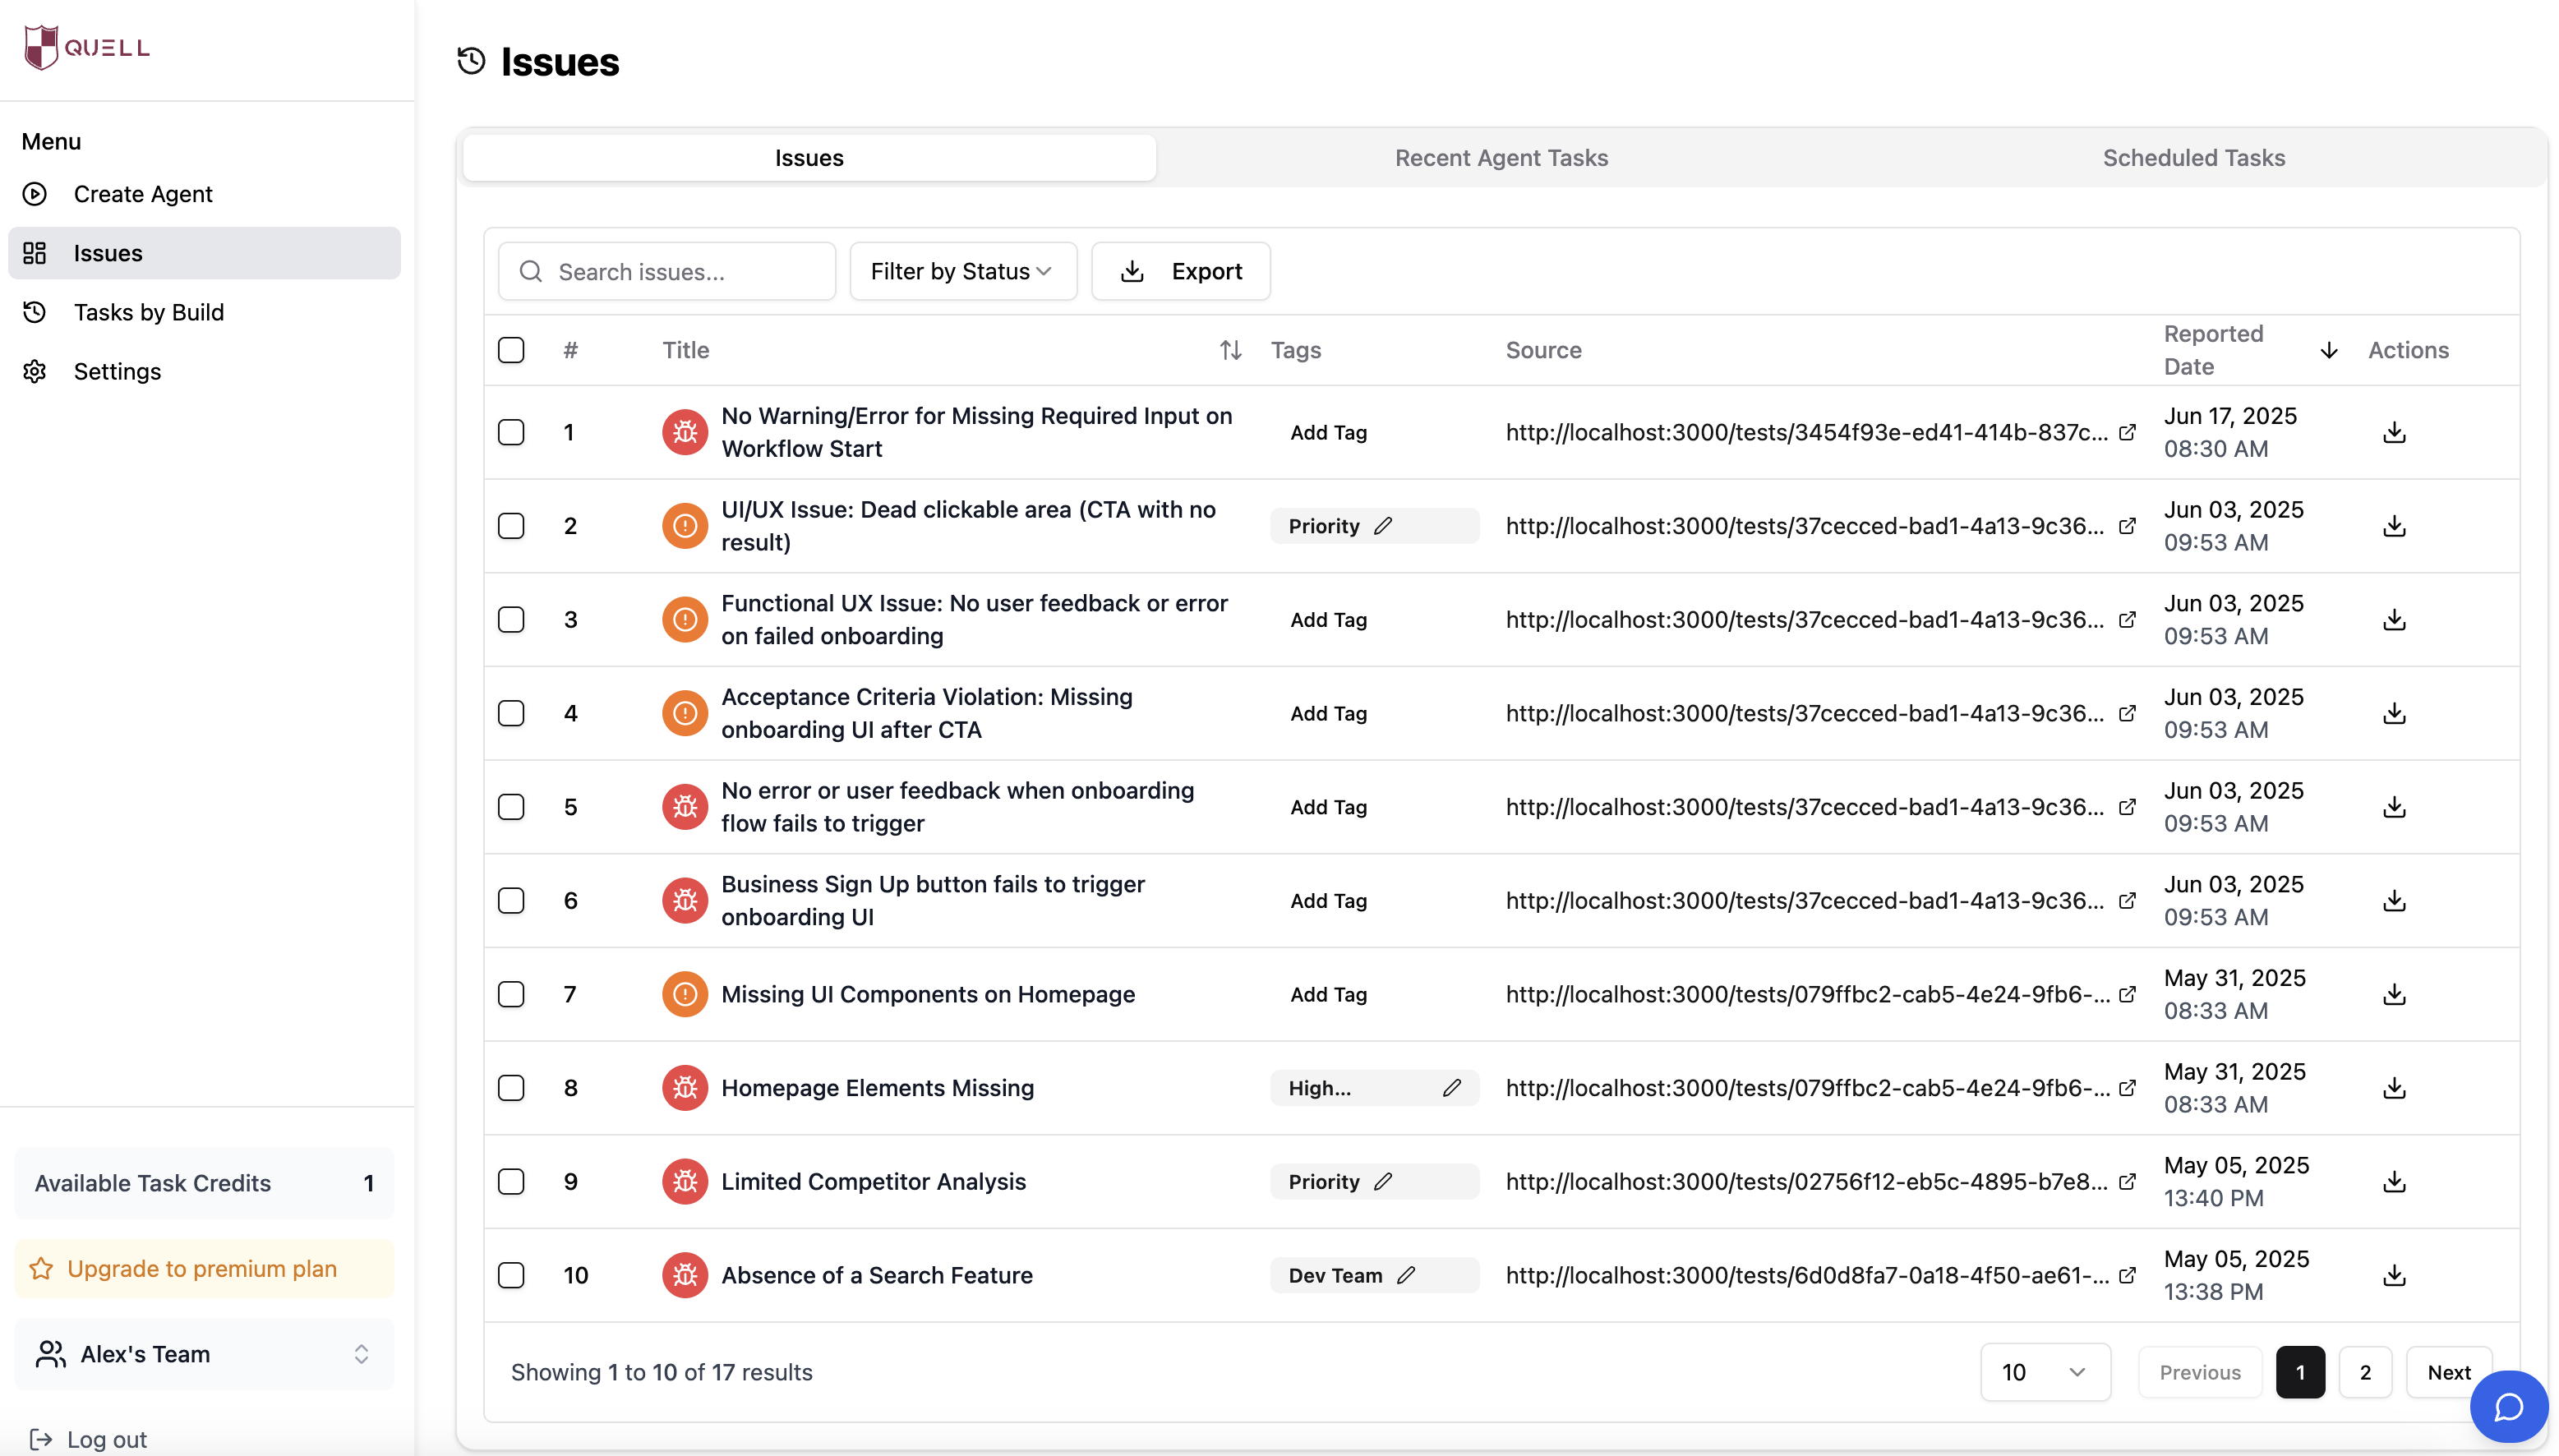Viewport: 2559px width, 1456px height.
Task: Download the Homepage Elements Missing issue
Action: click(2393, 1088)
